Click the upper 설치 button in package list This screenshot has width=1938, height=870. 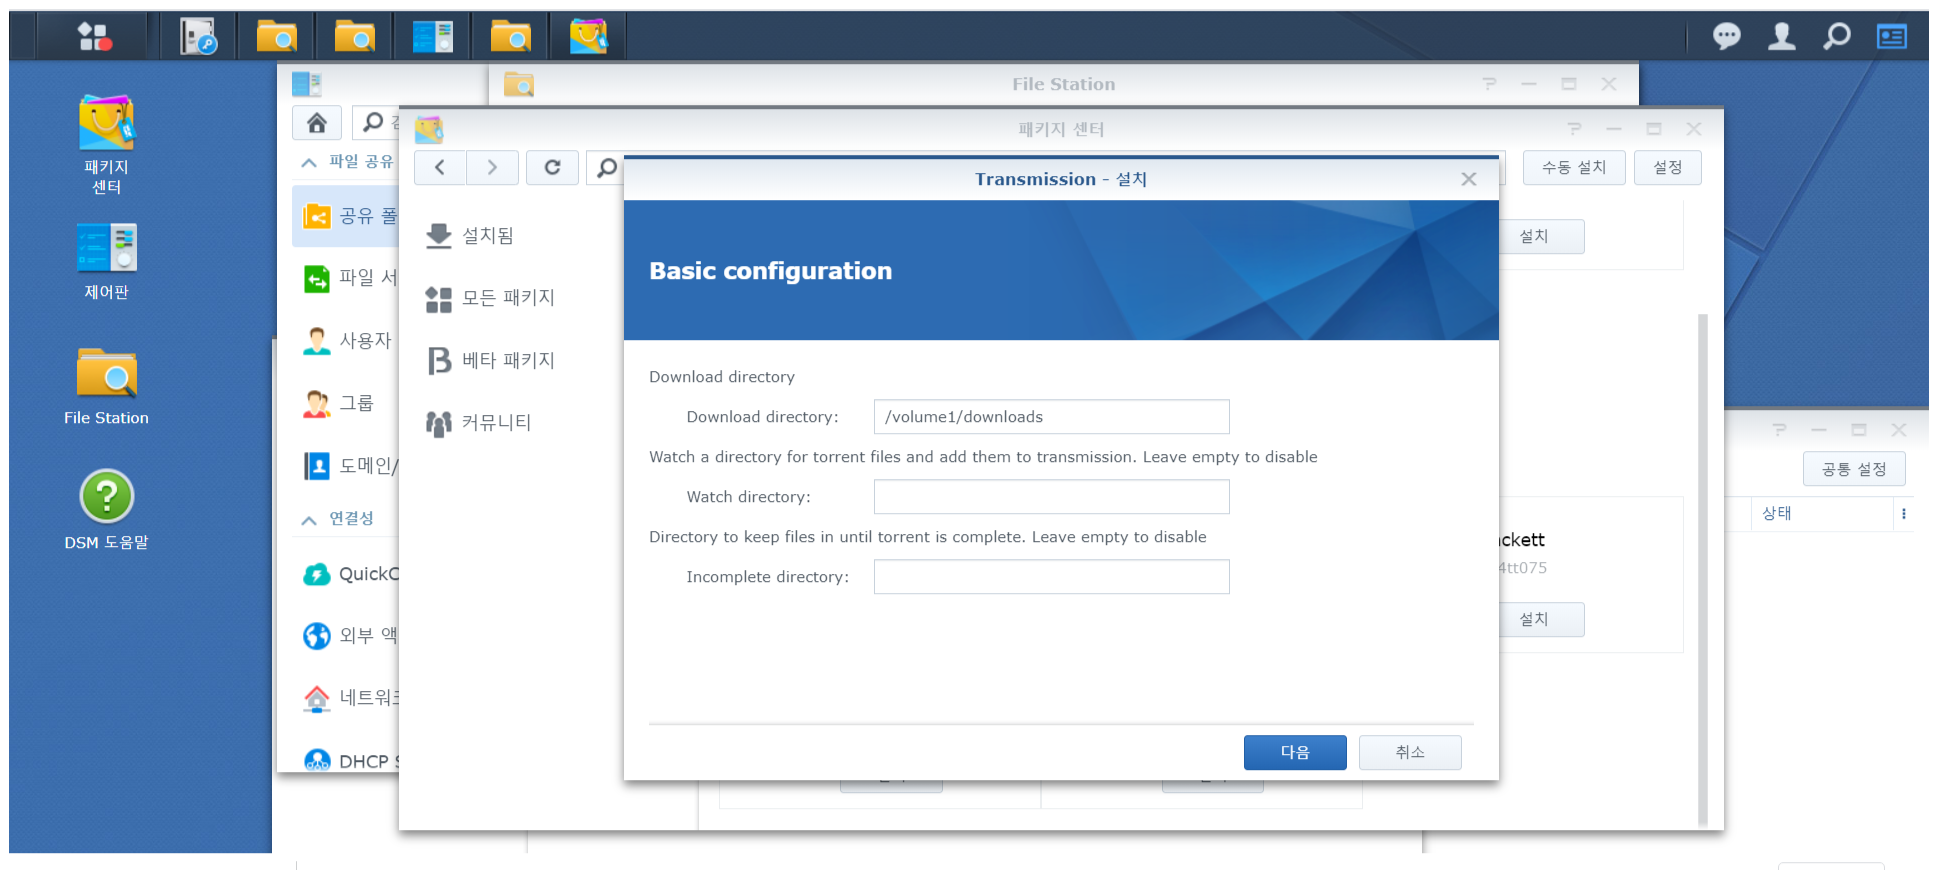[x=1540, y=237]
